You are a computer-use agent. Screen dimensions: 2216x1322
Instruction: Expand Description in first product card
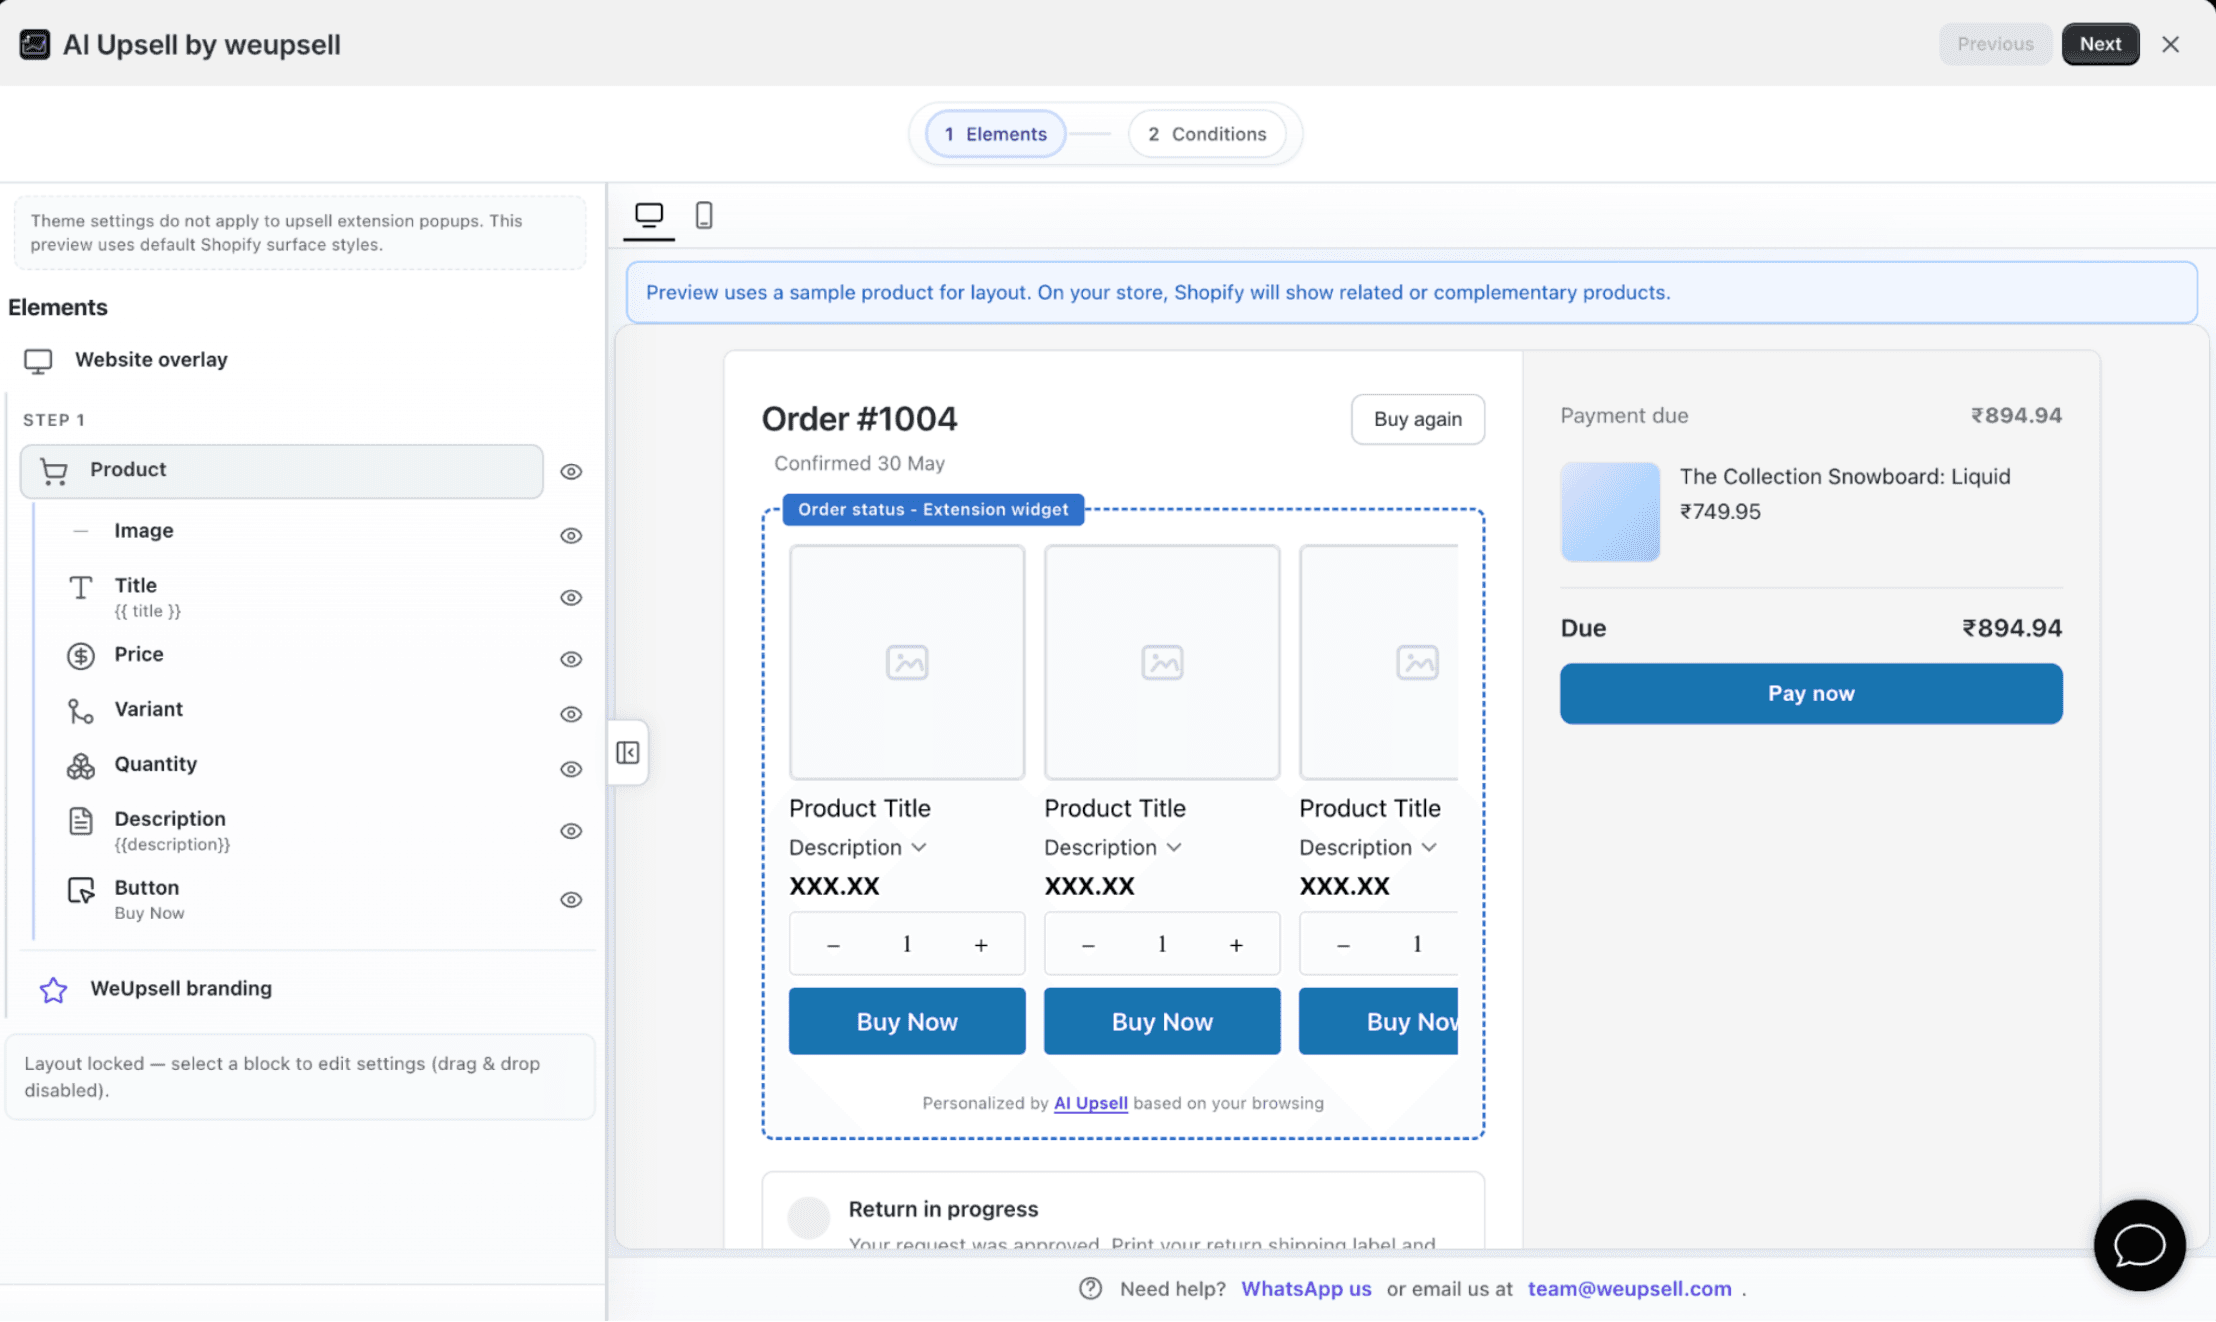(858, 847)
